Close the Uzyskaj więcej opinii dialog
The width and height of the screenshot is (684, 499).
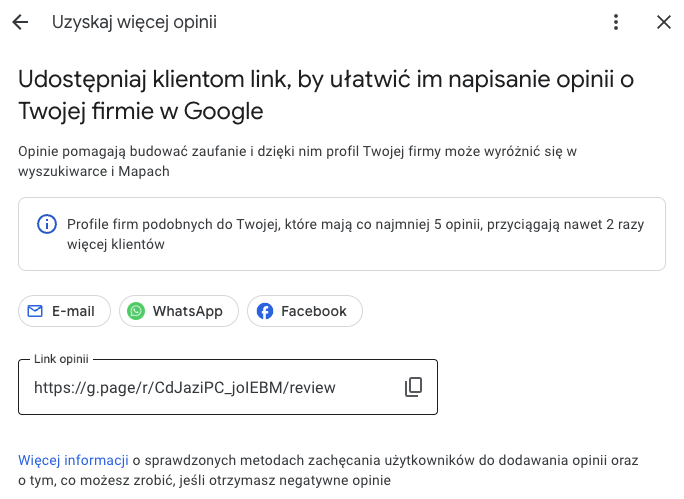coord(664,22)
